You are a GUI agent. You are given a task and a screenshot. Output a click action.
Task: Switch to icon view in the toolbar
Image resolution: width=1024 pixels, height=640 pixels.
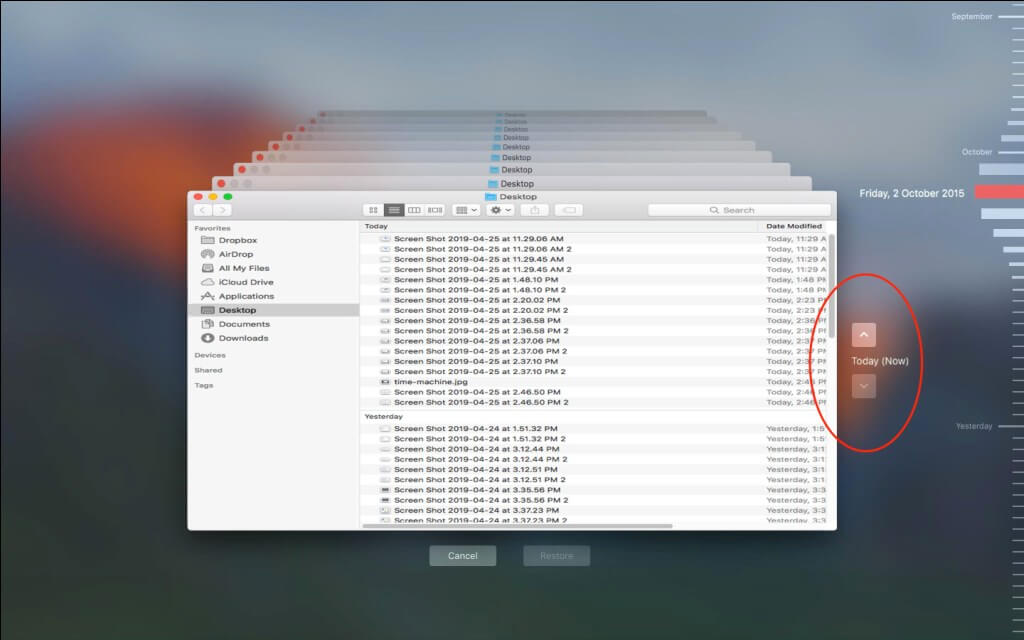click(374, 210)
